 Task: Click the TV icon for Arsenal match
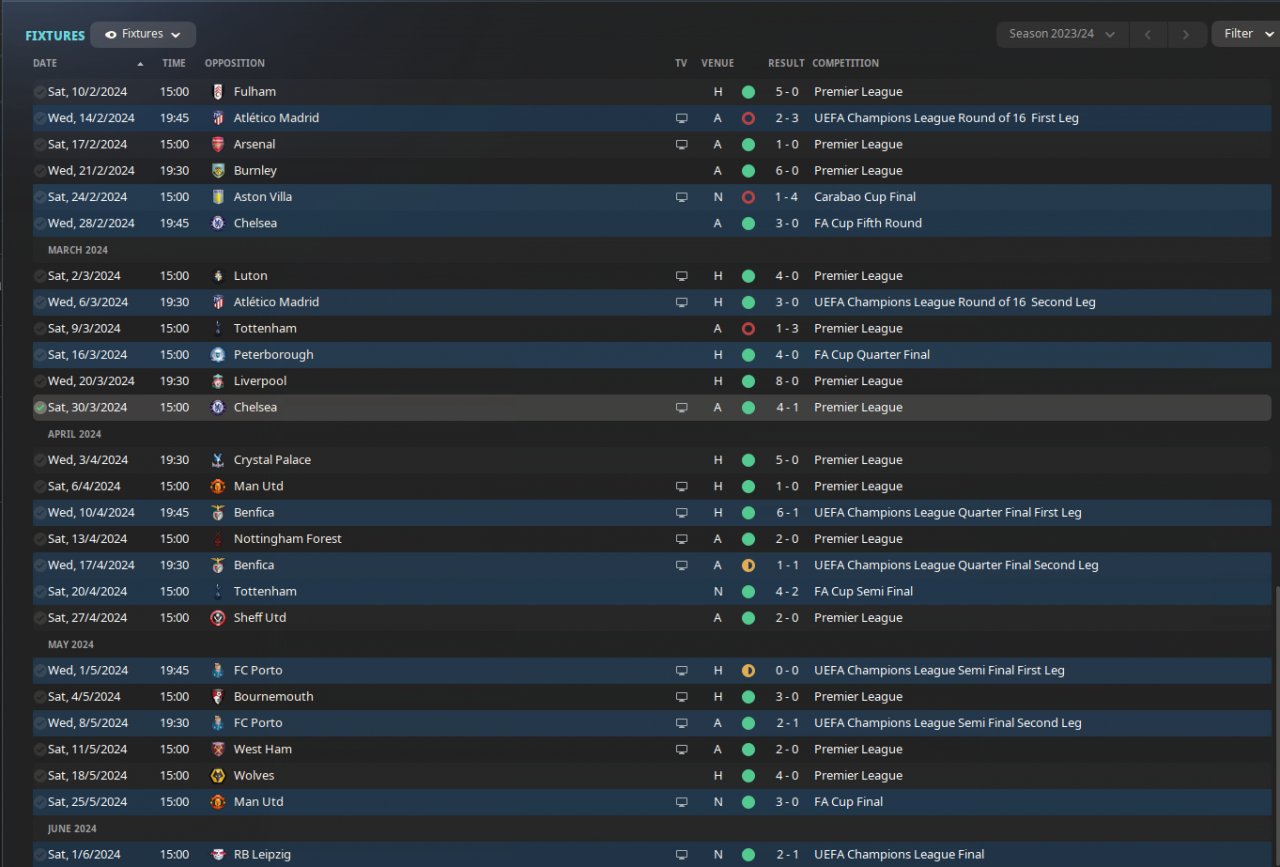coord(681,144)
